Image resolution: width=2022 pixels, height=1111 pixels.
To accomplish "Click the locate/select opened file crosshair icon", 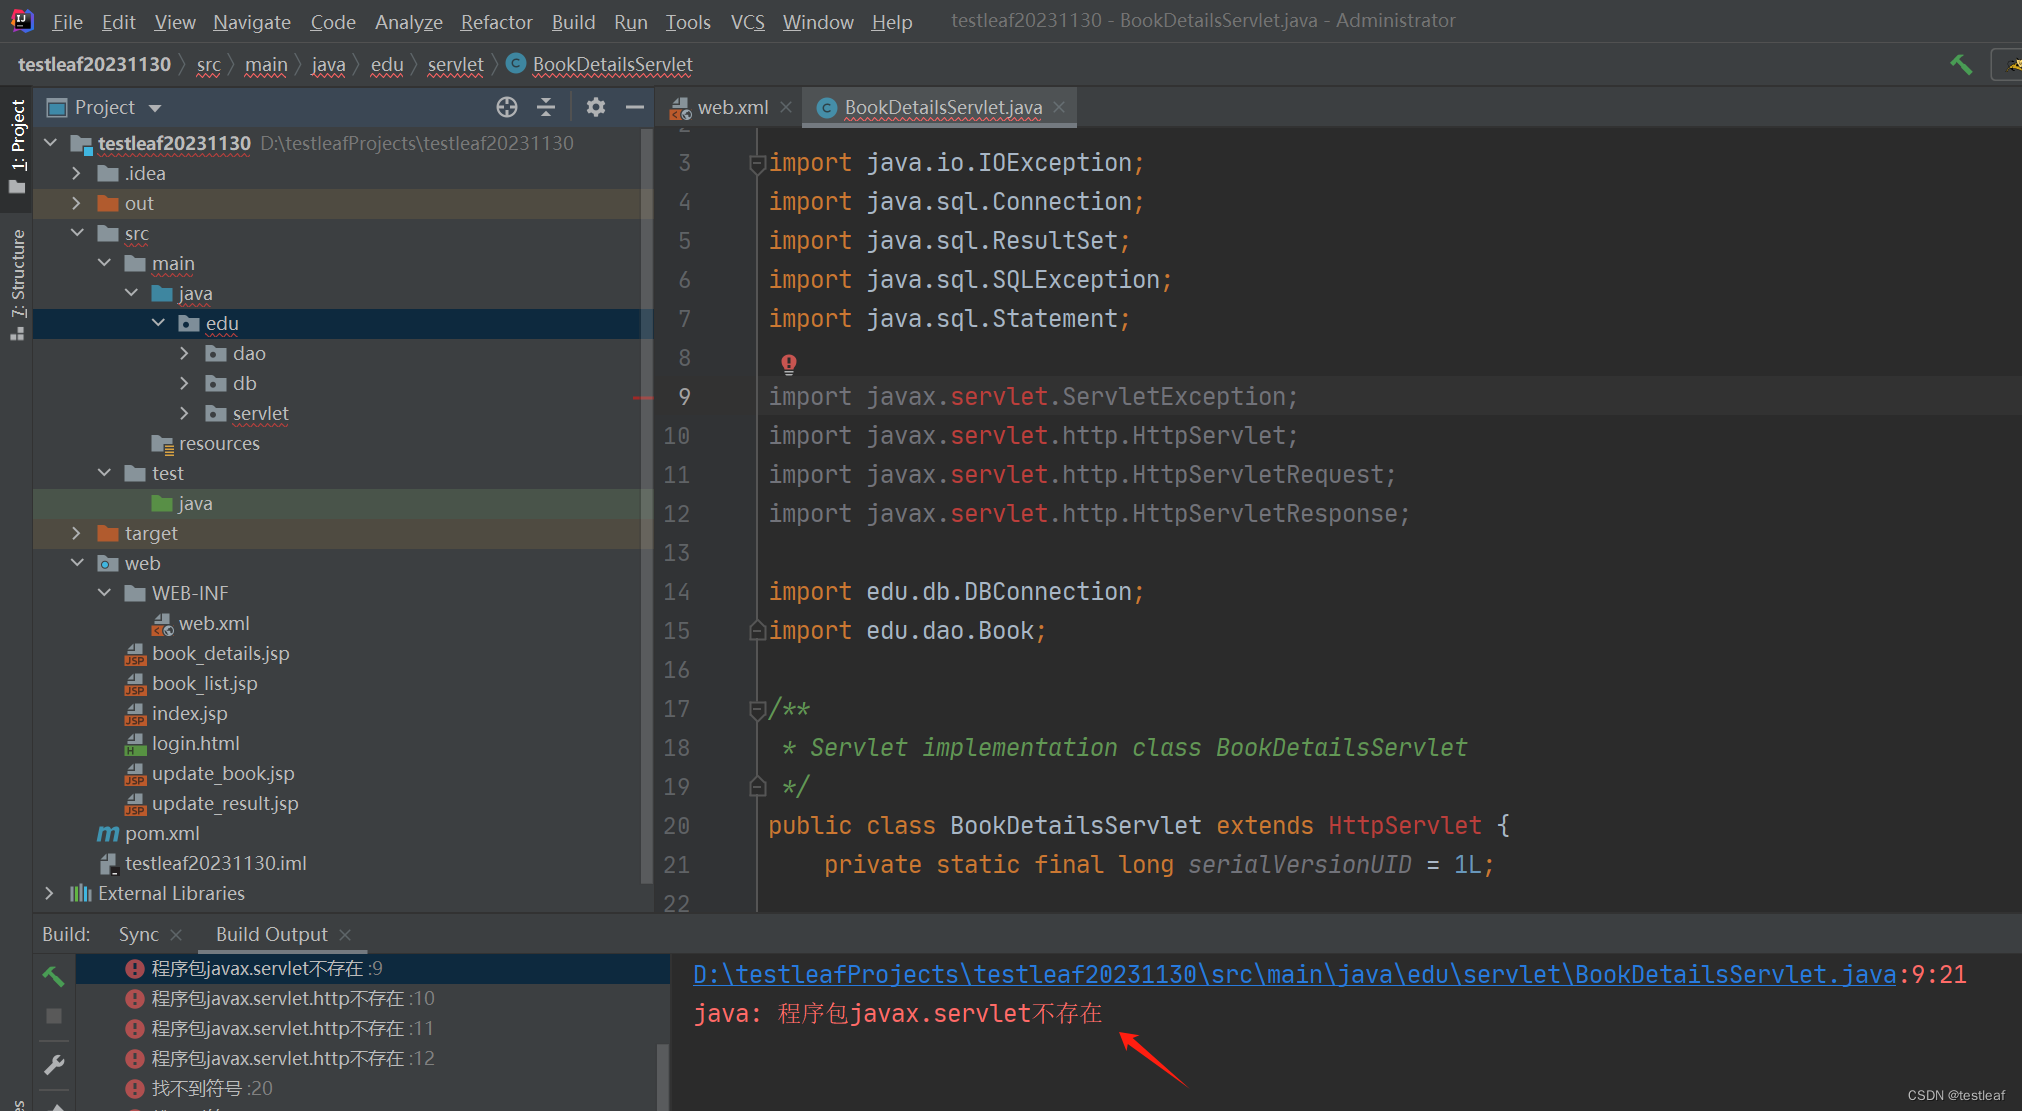I will click(507, 107).
